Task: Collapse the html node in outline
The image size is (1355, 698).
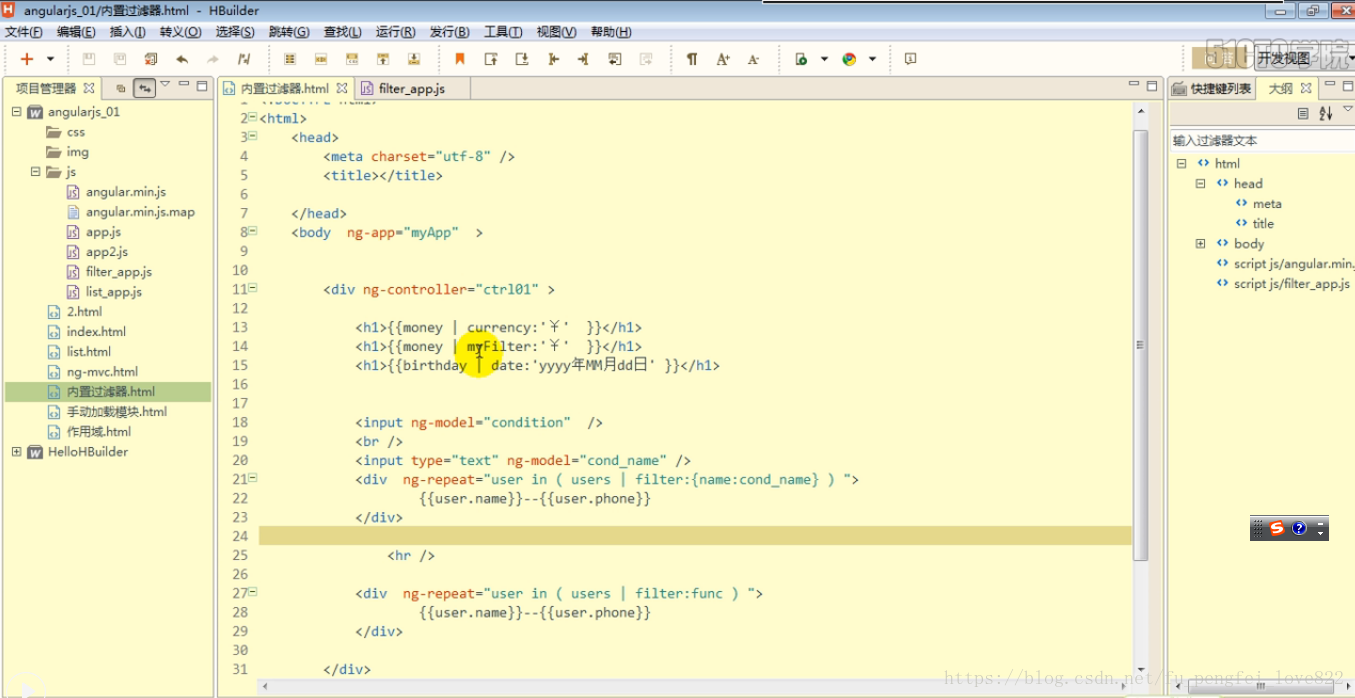Action: [x=1181, y=164]
